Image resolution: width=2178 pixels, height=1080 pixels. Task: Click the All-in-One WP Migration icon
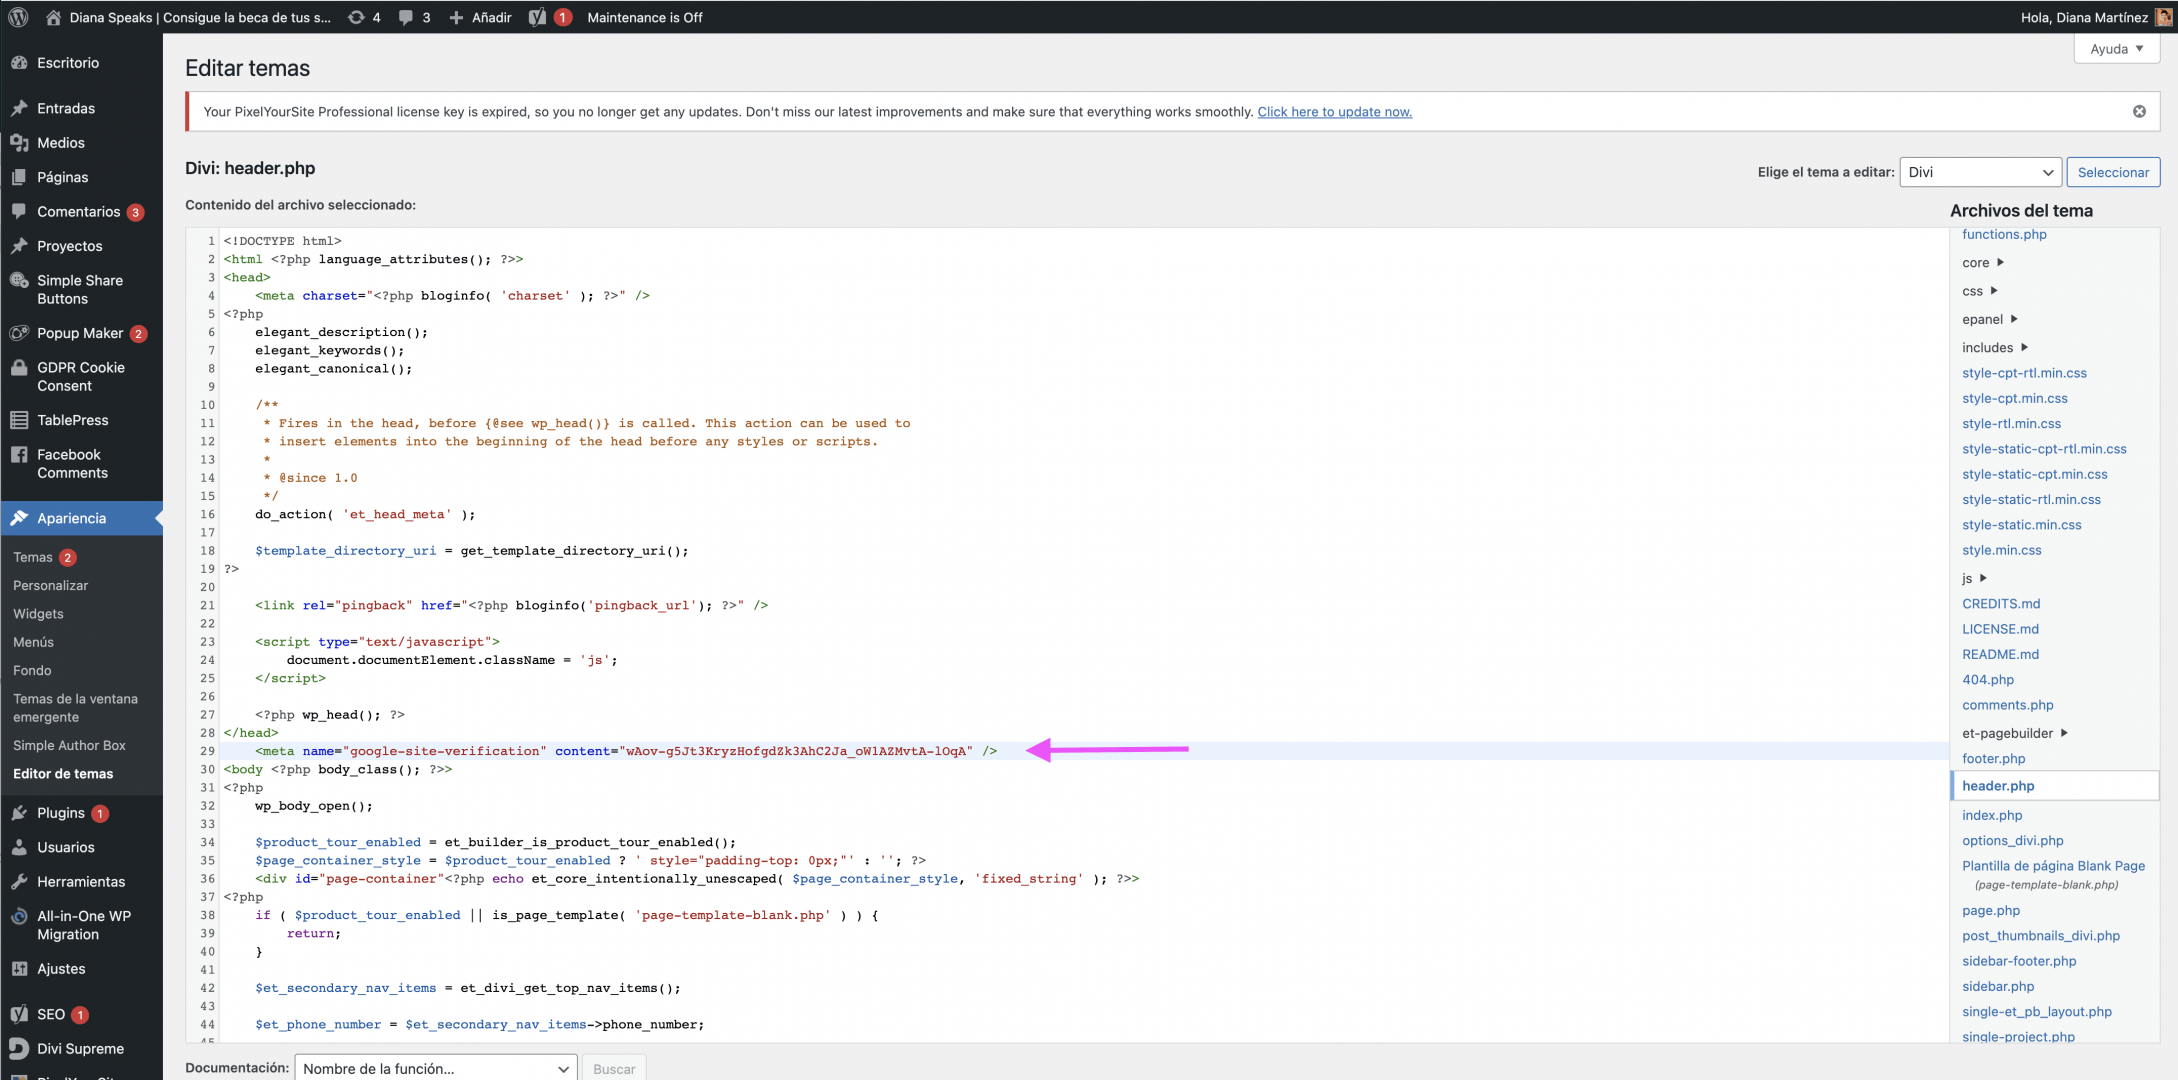pyautogui.click(x=19, y=916)
